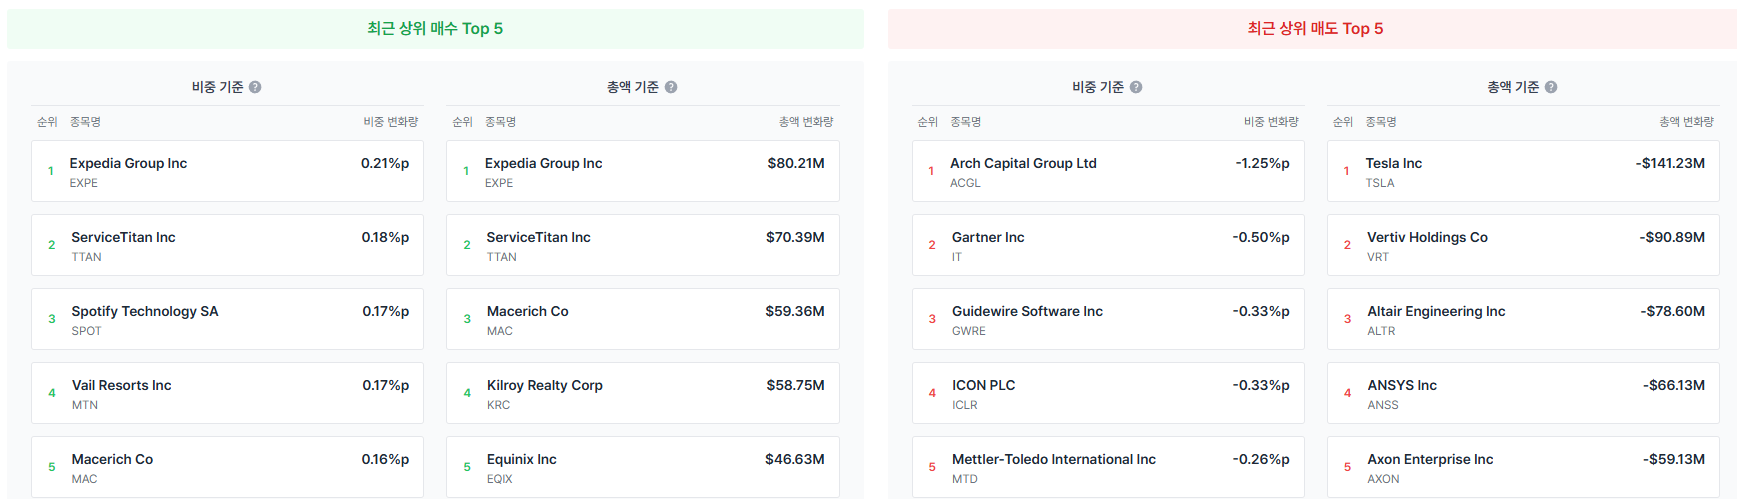
Task: Open the Tesla Inc row
Action: 1523,171
